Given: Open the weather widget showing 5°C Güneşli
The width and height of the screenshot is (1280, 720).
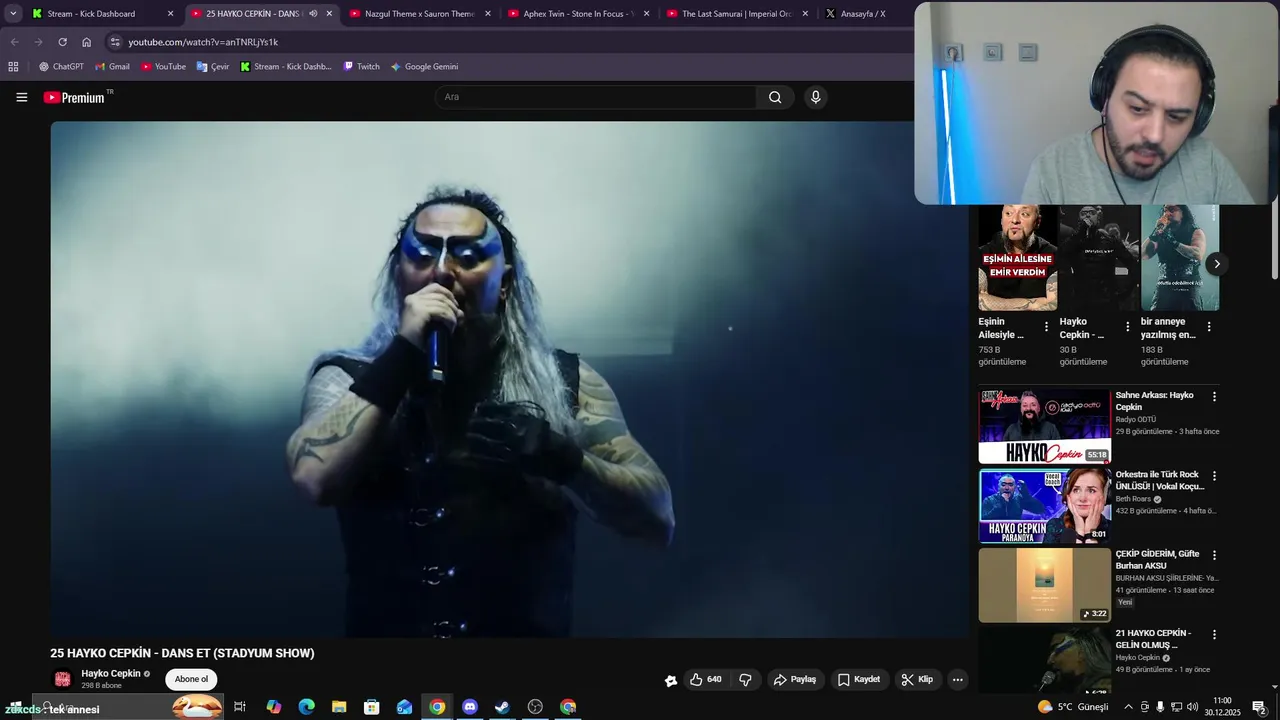Looking at the screenshot, I should pyautogui.click(x=1073, y=707).
